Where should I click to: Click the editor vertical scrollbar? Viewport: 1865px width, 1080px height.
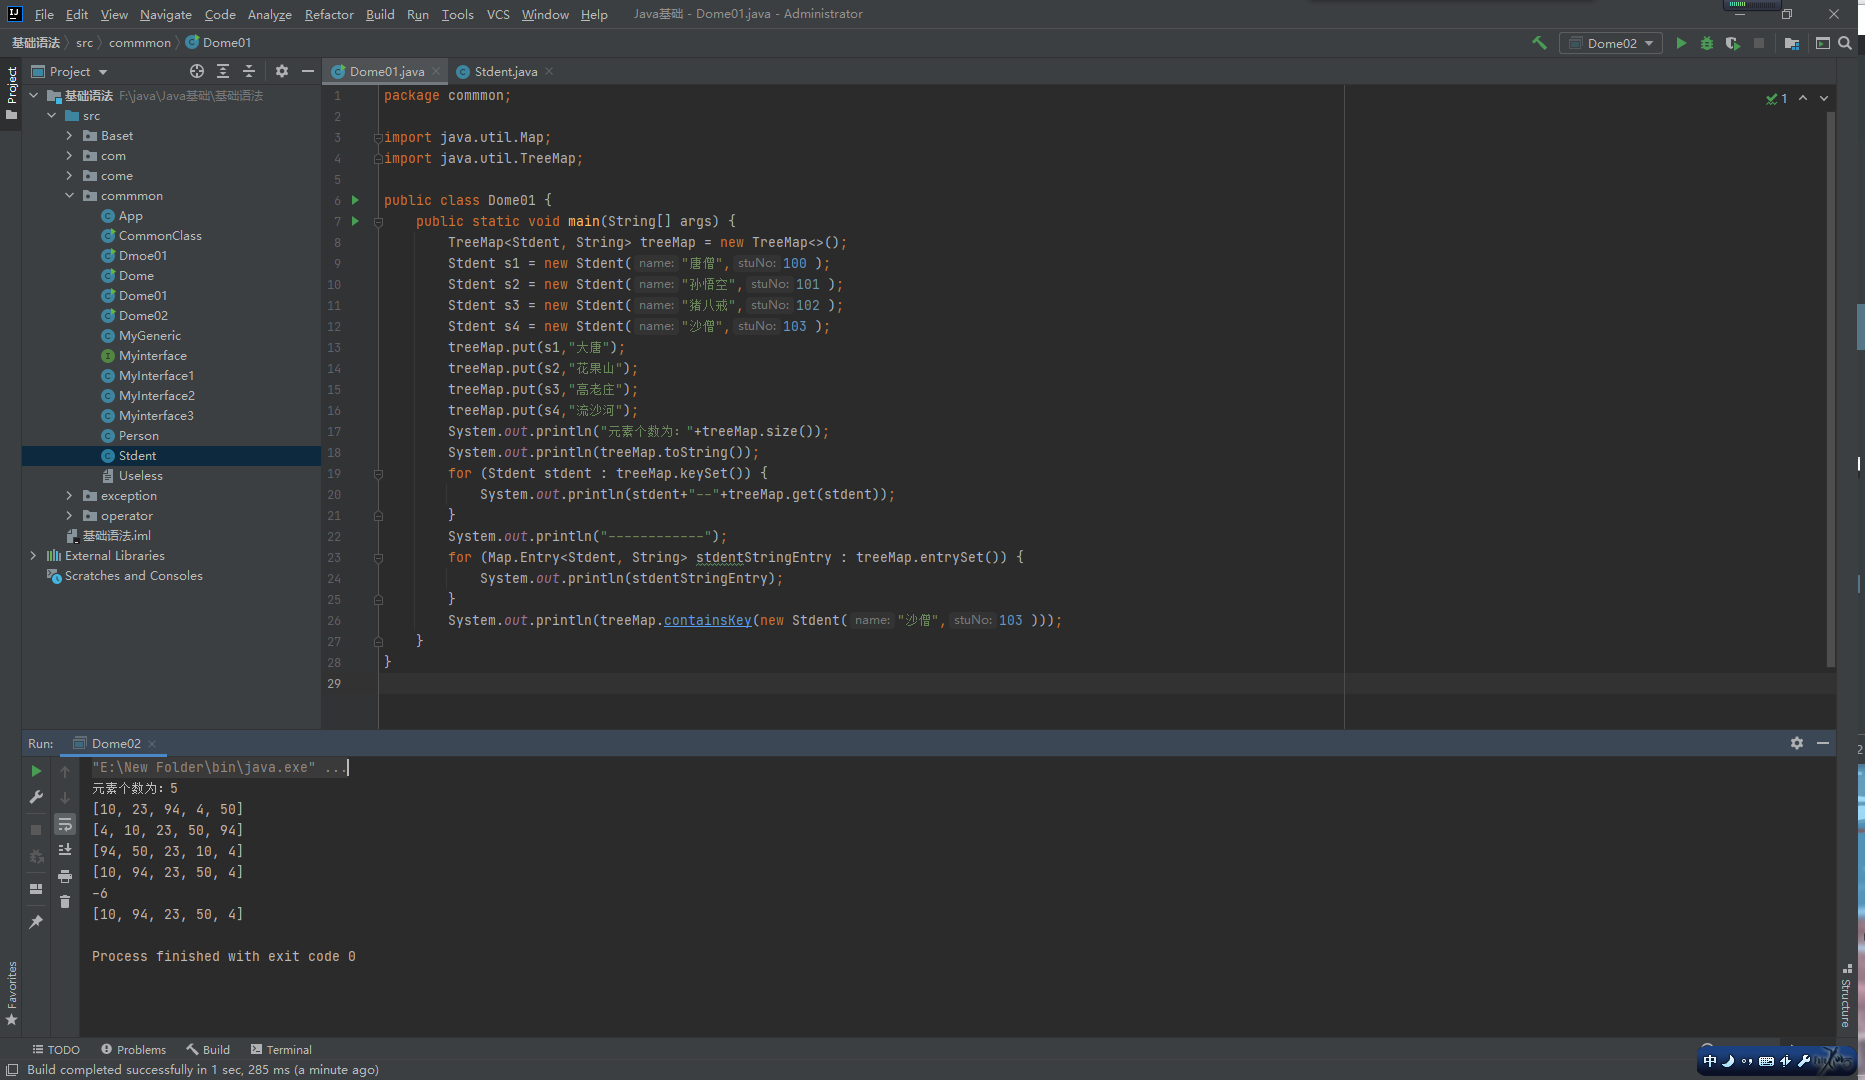[x=1830, y=390]
